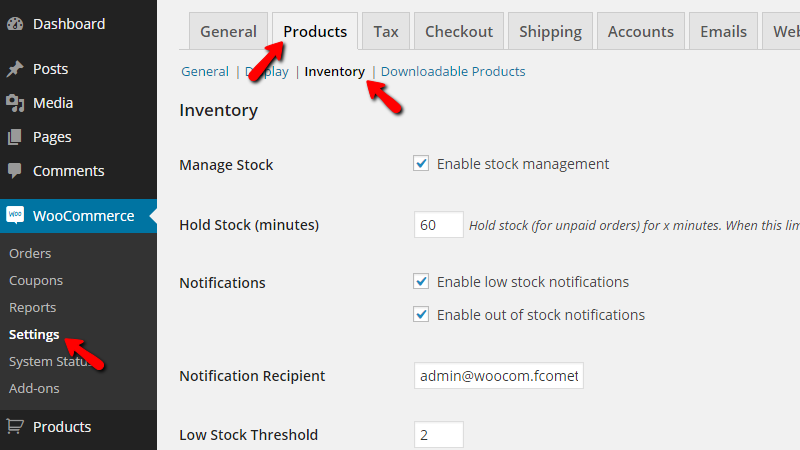
Task: Open Orders in the WooCommerce submenu
Action: 30,254
